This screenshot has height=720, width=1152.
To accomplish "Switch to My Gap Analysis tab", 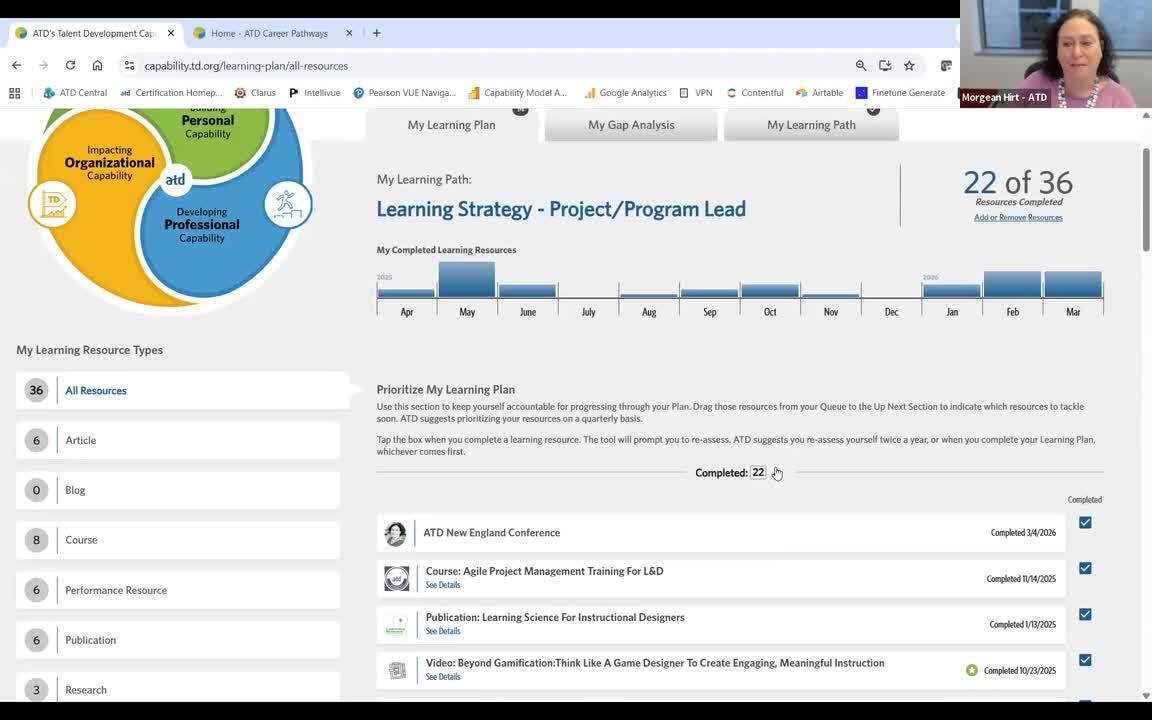I will click(x=631, y=125).
